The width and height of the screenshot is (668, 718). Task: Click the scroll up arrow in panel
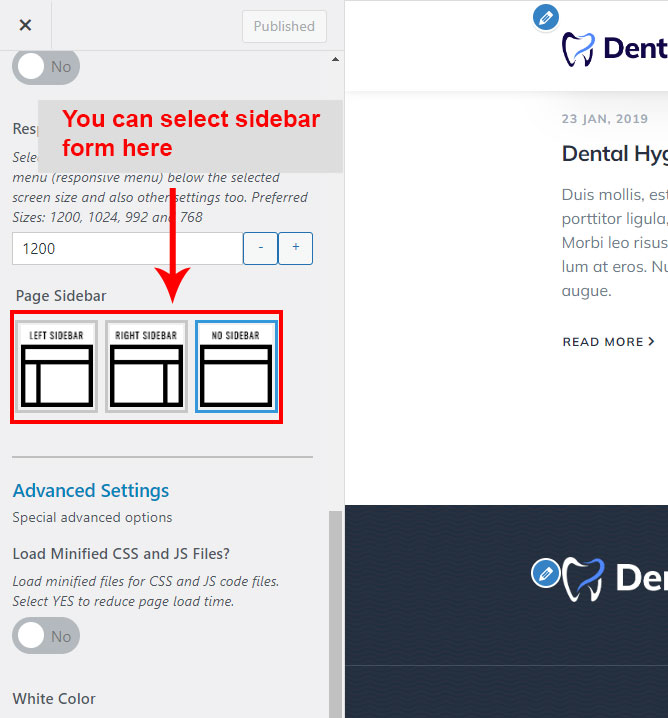(334, 61)
